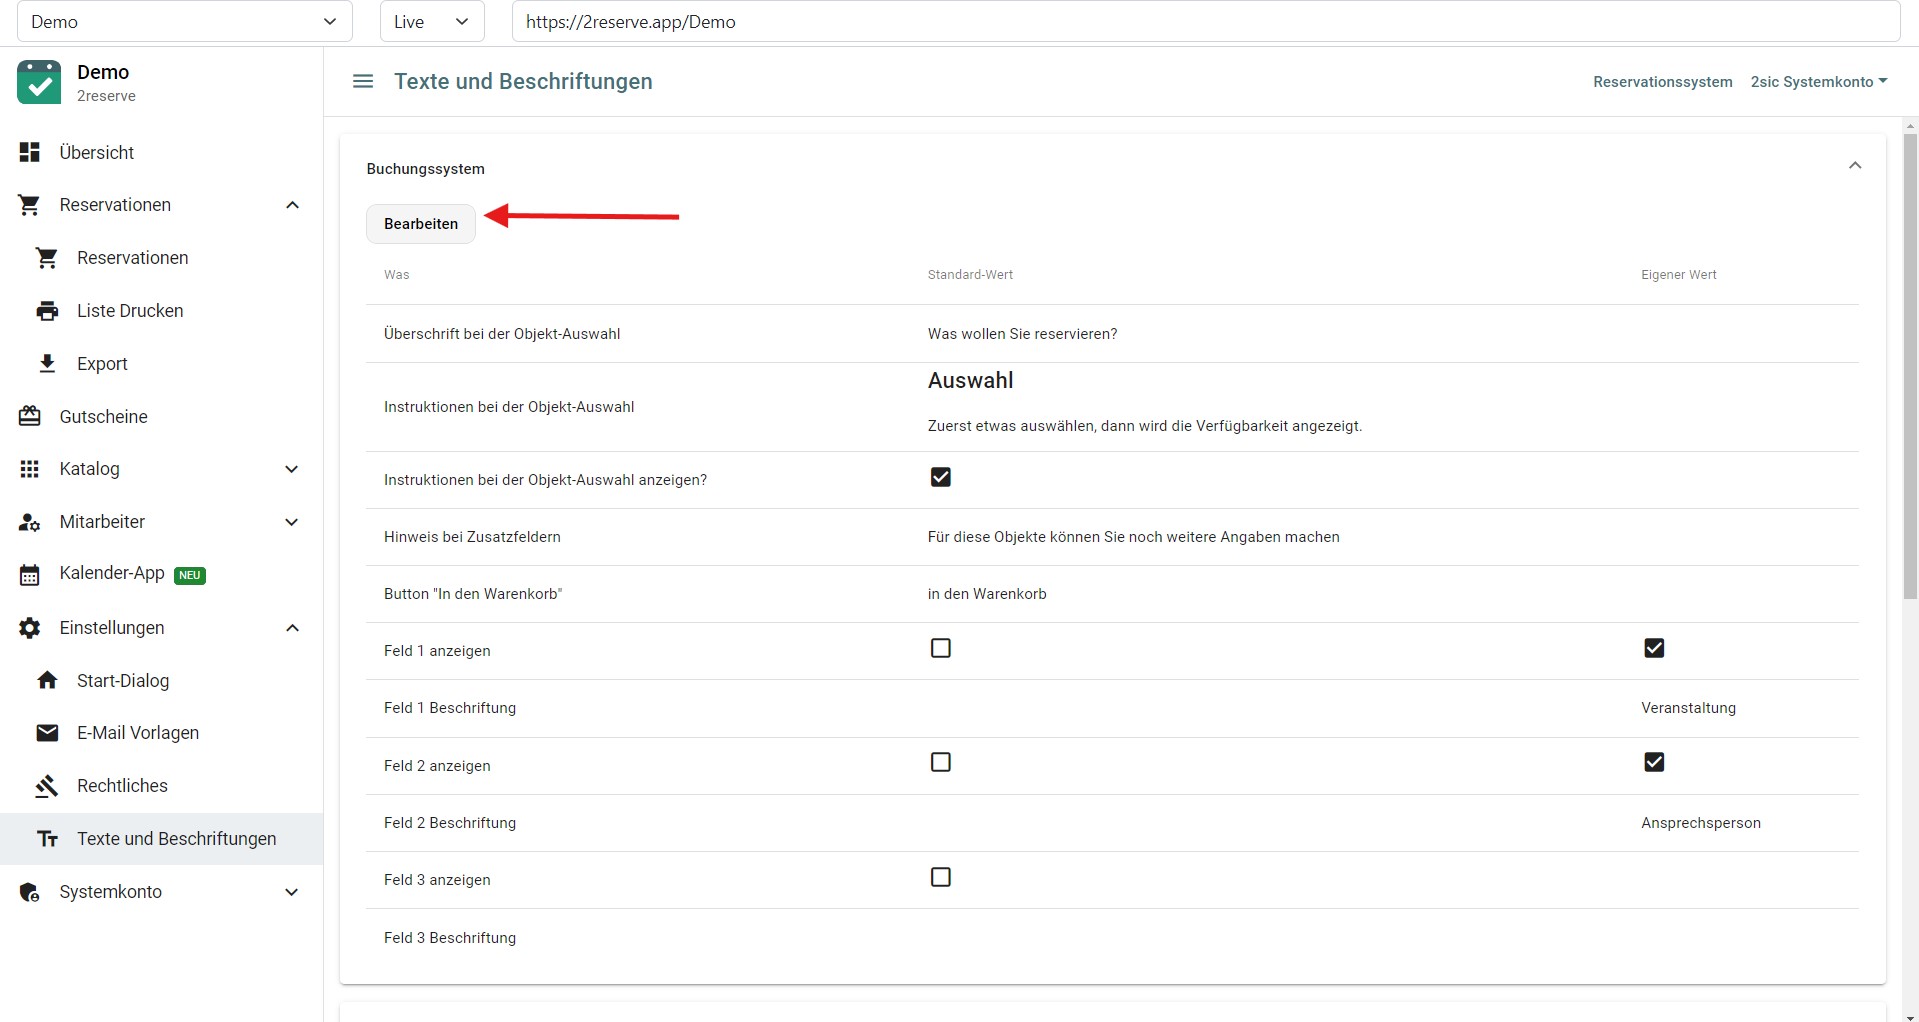Click the Reservationssystem link
The width and height of the screenshot is (1919, 1022).
[x=1662, y=82]
